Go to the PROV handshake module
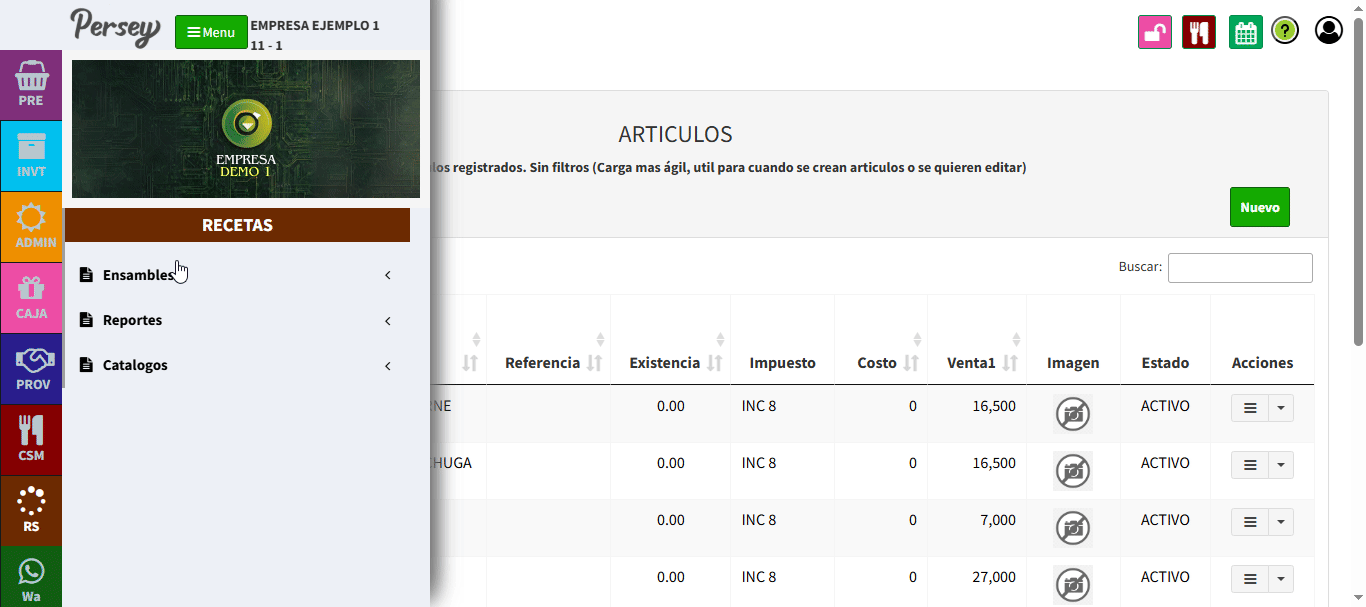This screenshot has width=1366, height=607. click(x=31, y=368)
